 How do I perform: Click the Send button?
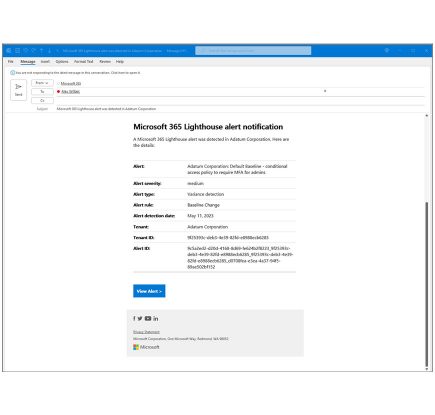(x=18, y=90)
